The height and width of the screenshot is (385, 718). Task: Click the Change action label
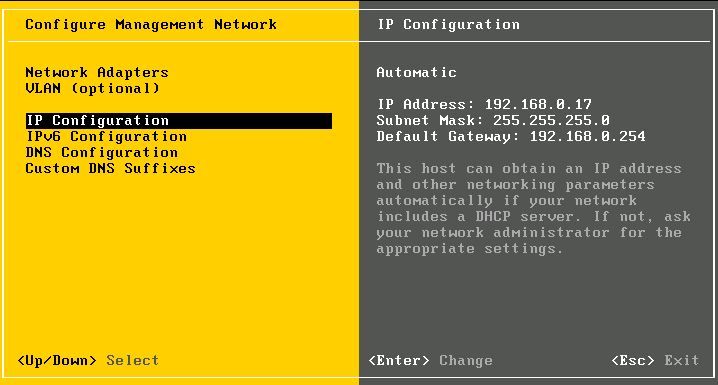pyautogui.click(x=466, y=361)
